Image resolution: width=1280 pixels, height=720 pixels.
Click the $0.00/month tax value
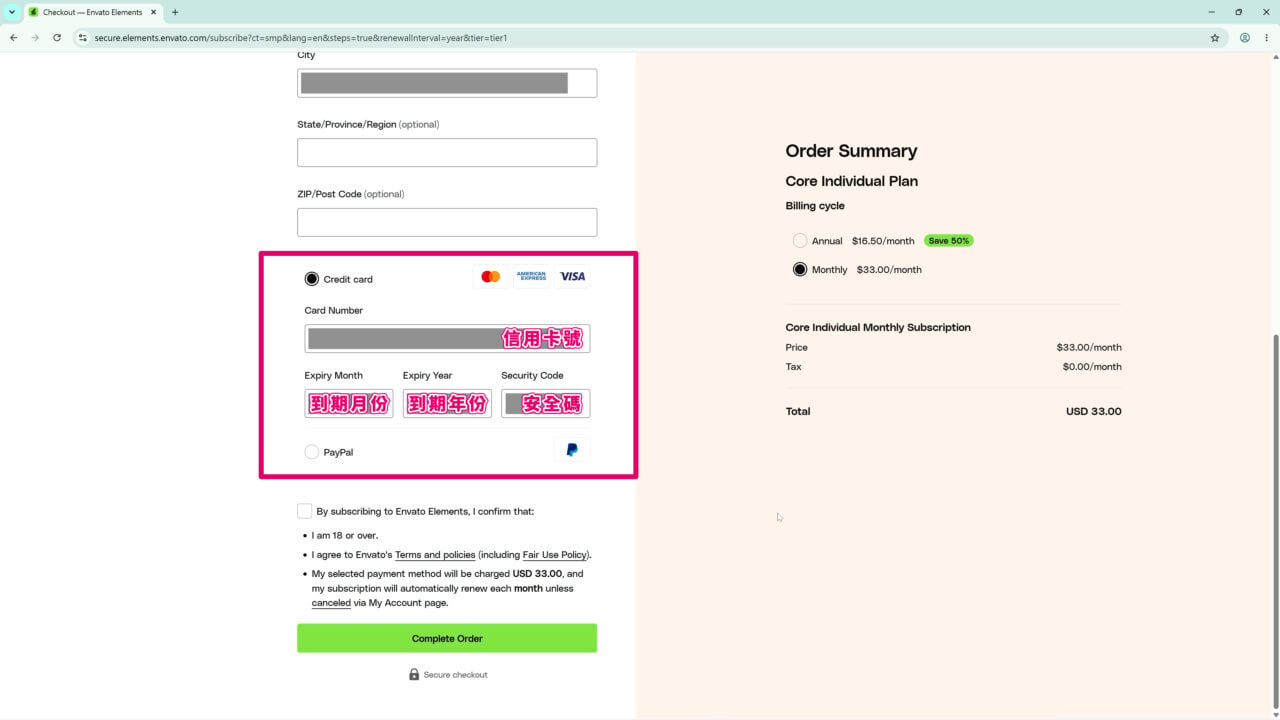1092,367
